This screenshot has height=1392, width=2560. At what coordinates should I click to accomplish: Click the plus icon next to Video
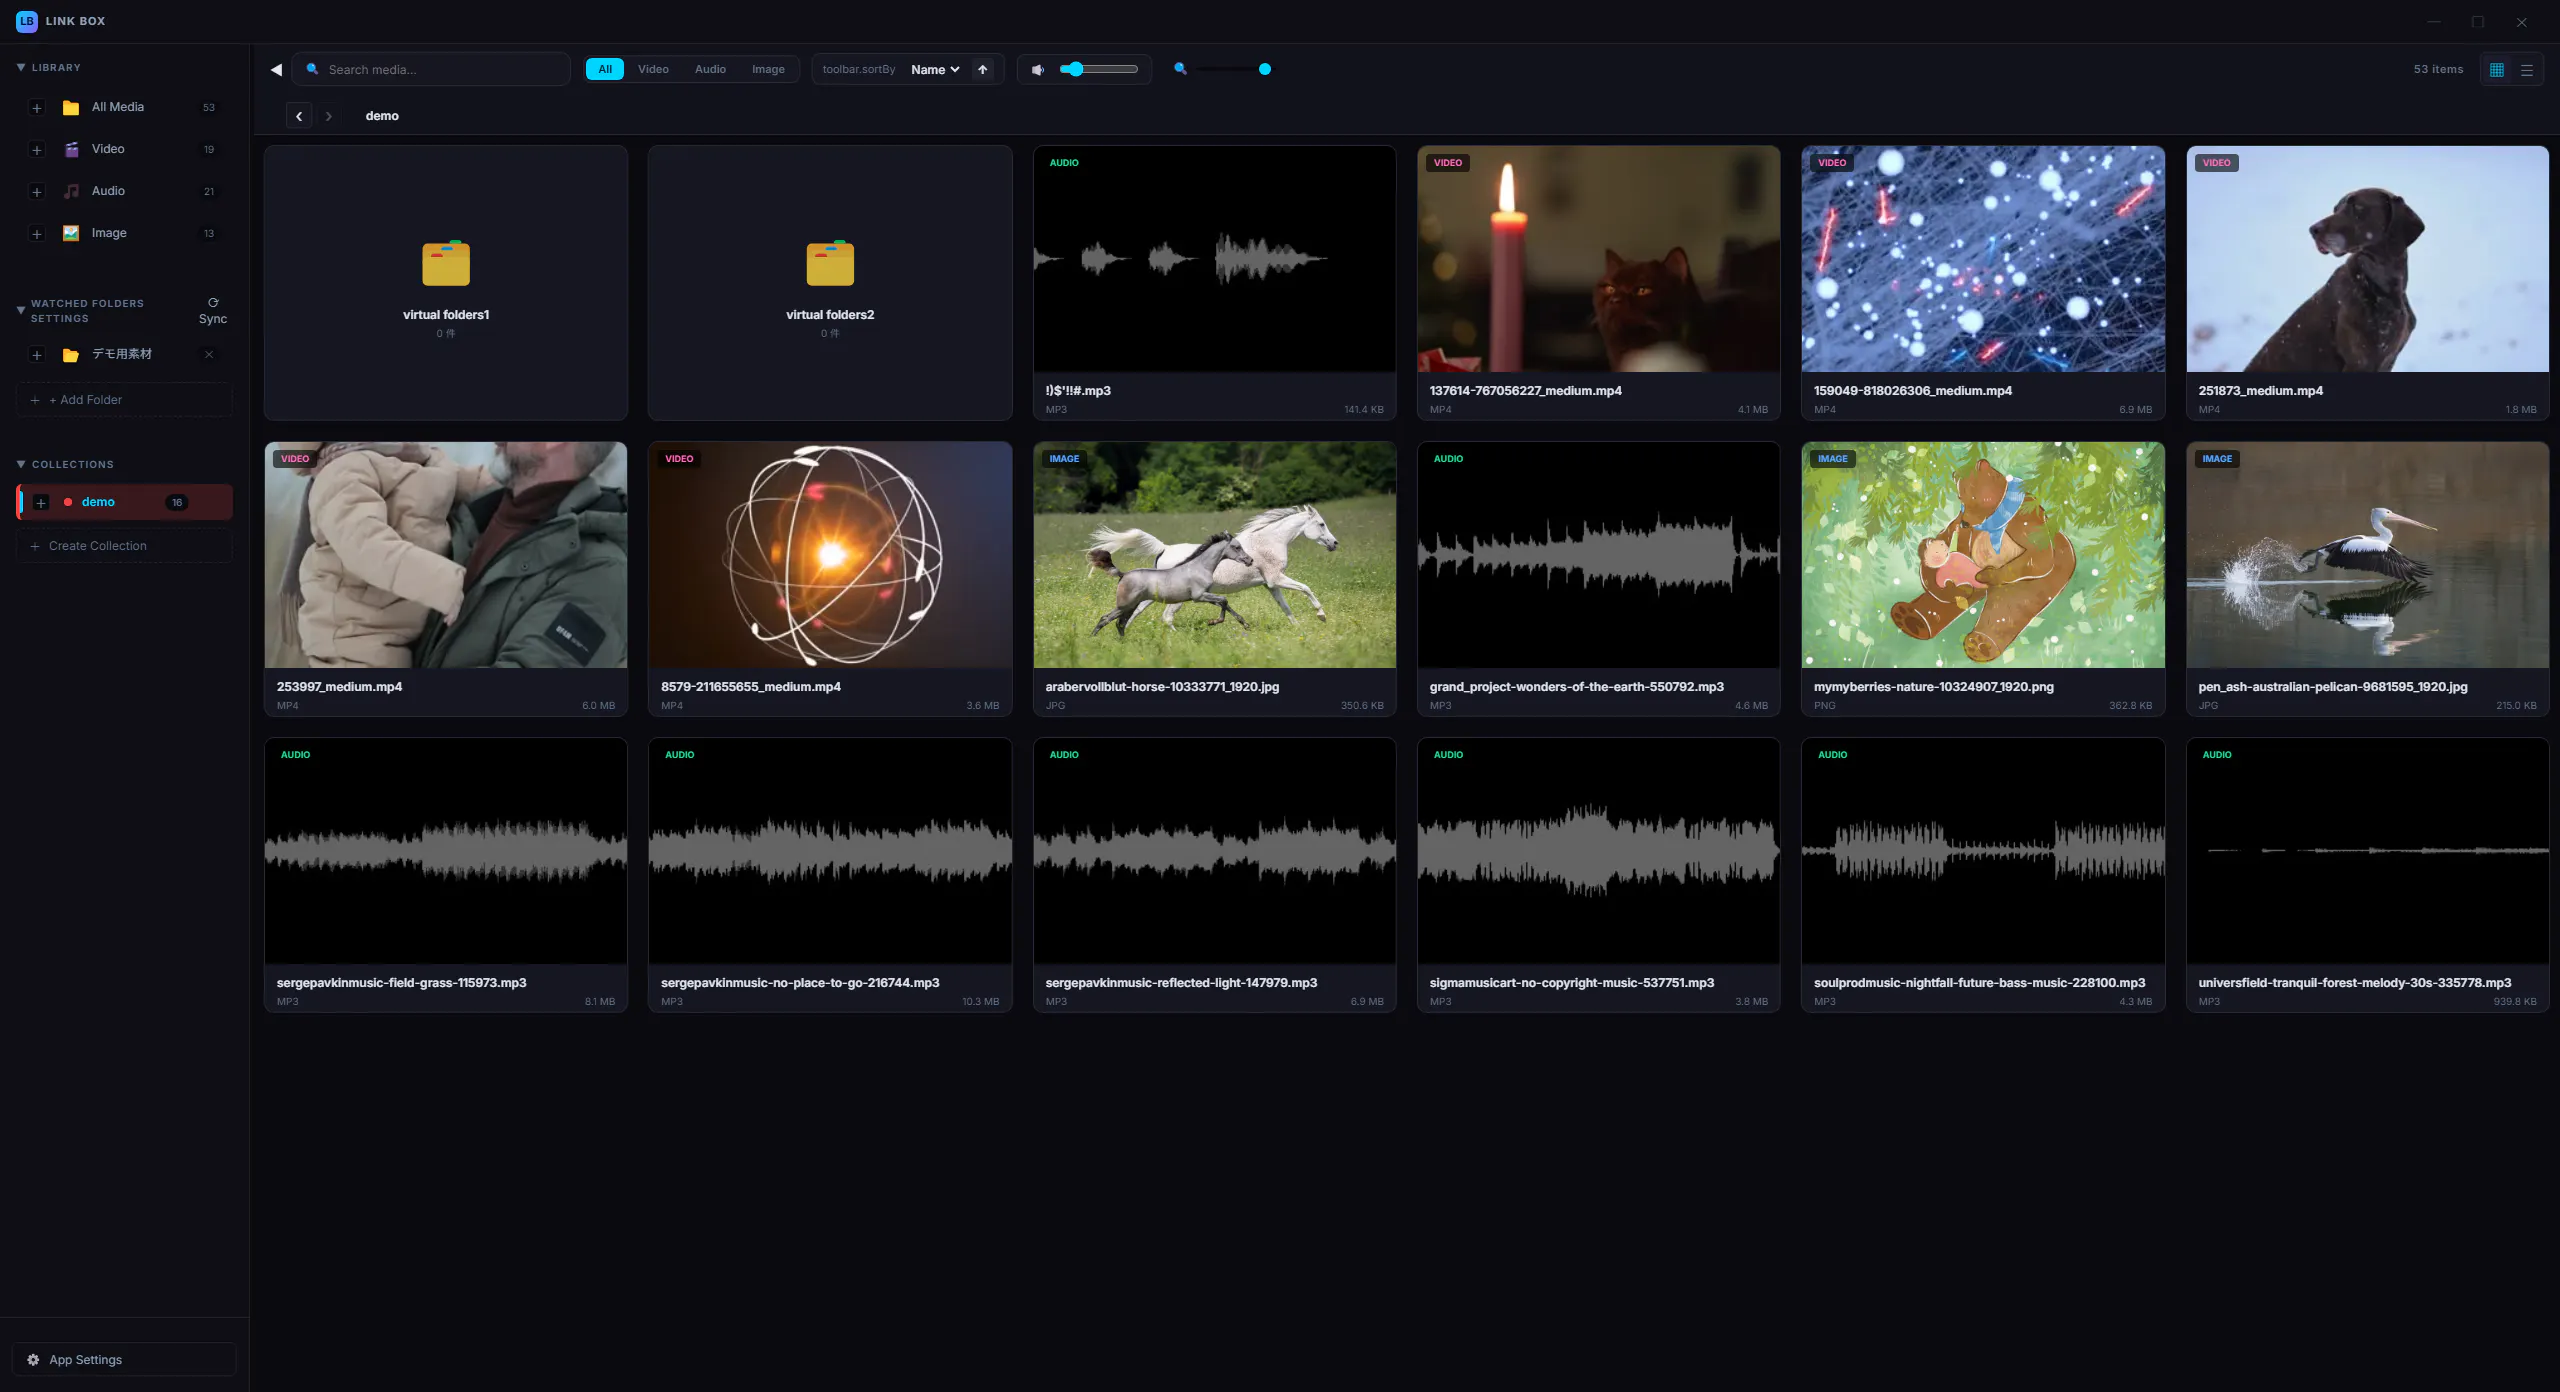pyautogui.click(x=37, y=150)
